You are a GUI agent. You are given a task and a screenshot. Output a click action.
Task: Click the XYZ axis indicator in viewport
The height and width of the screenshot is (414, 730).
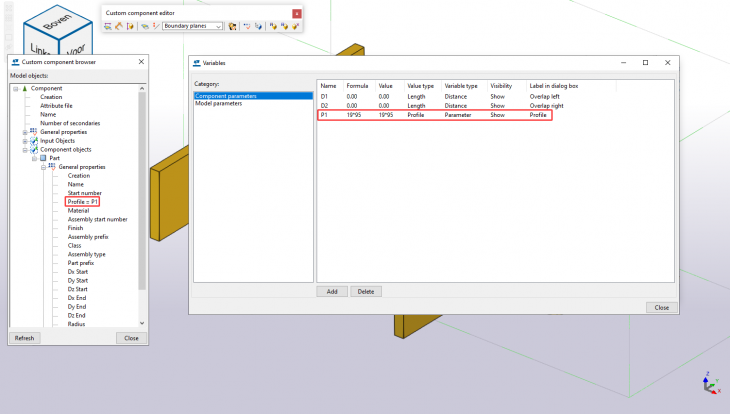[707, 385]
